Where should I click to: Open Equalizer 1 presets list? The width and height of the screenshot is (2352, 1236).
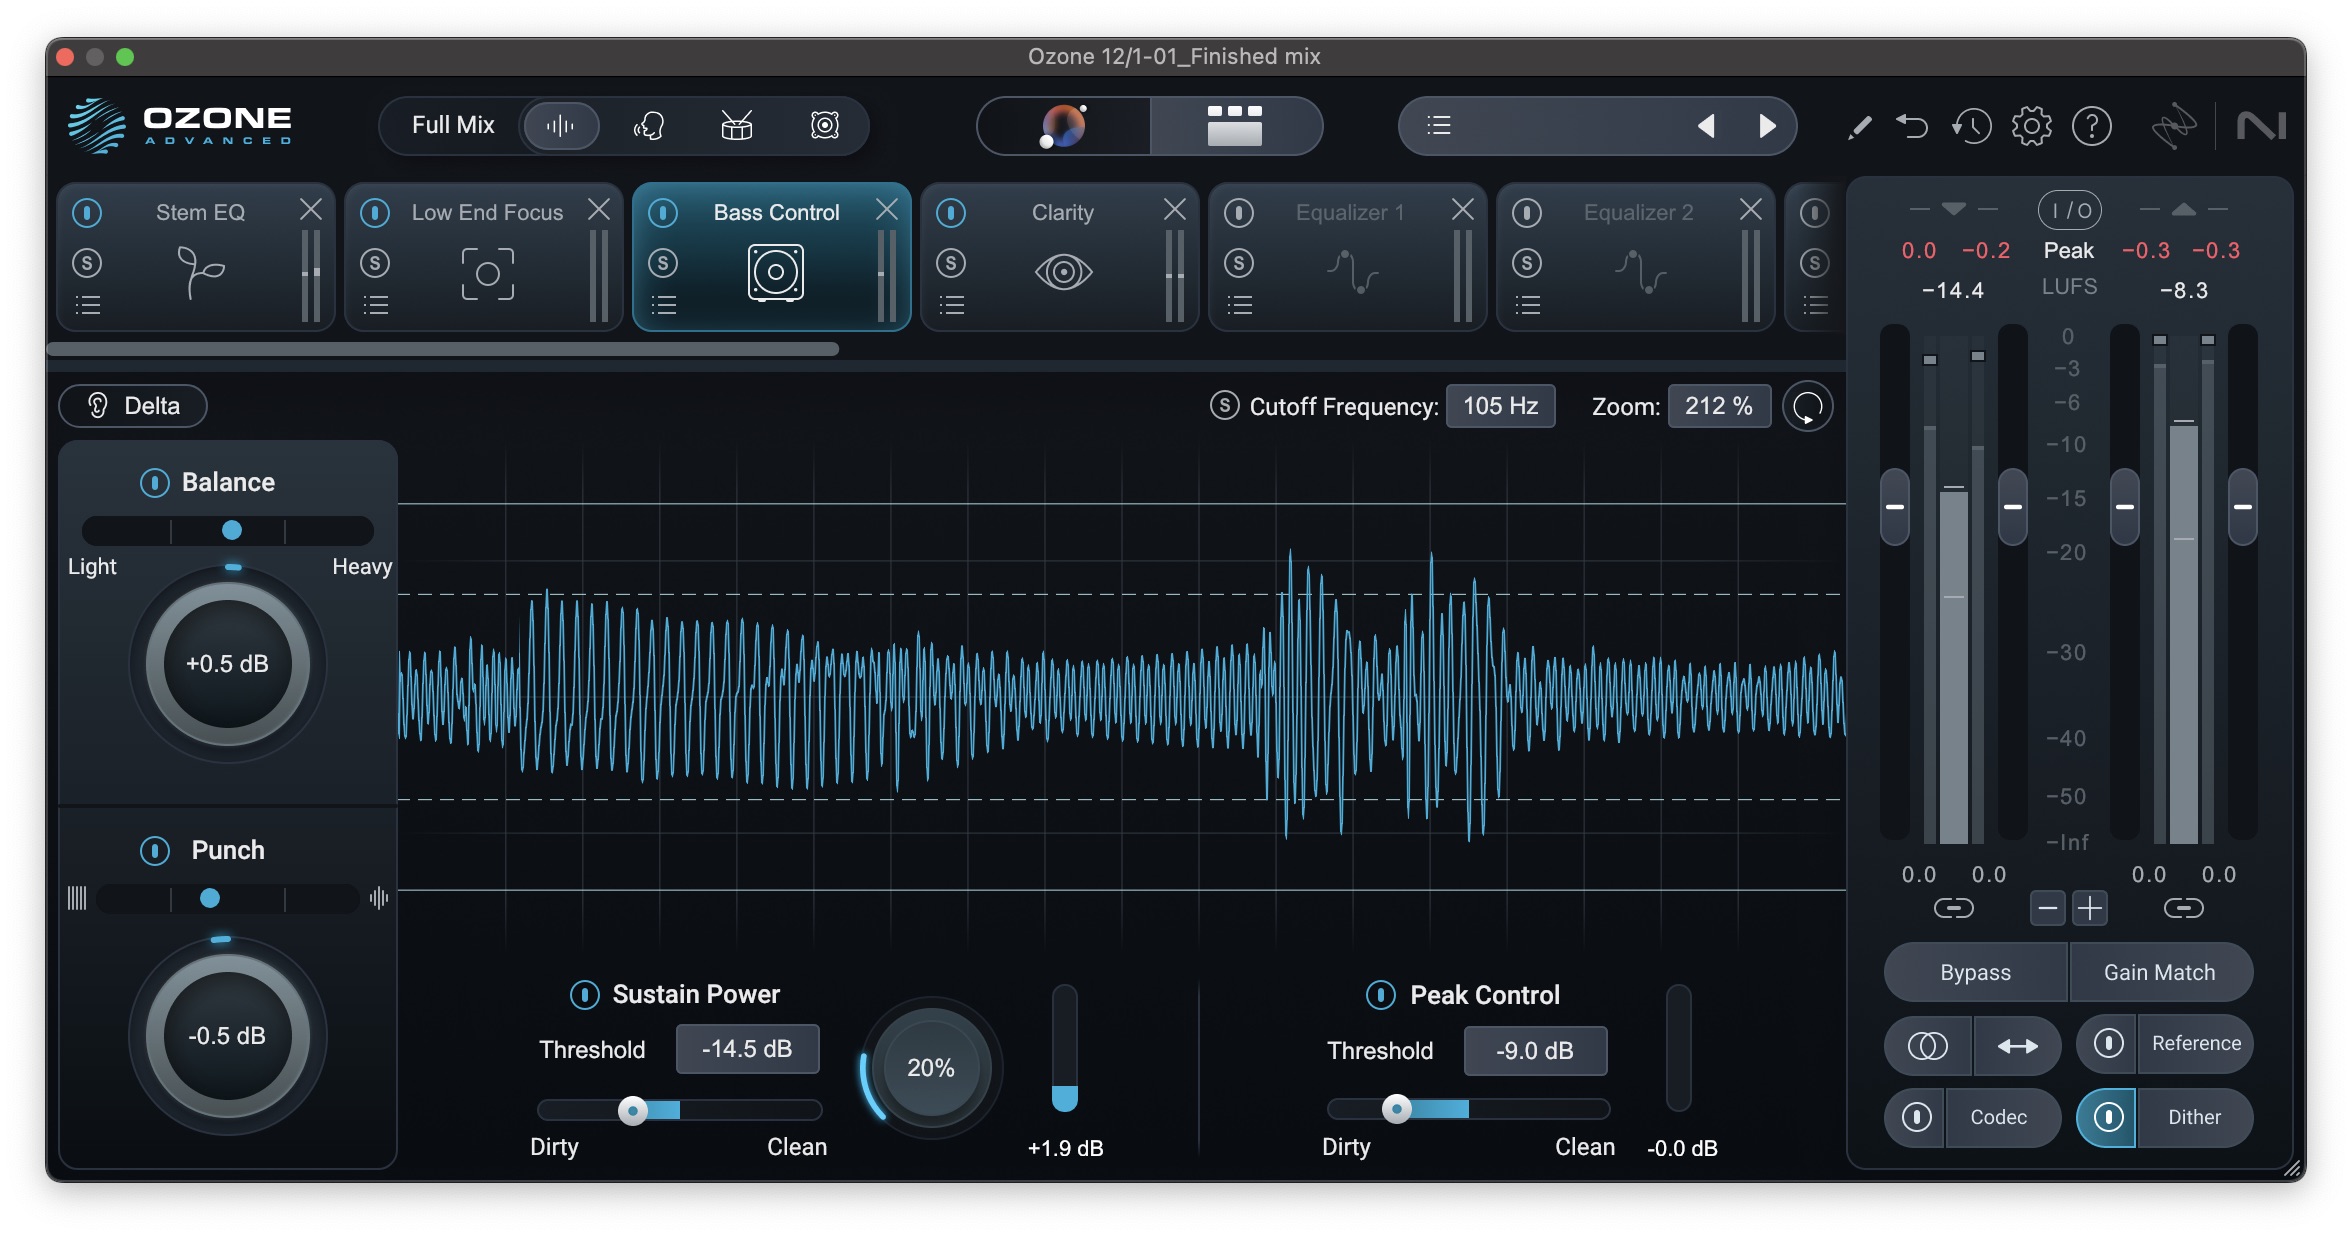[x=1240, y=306]
